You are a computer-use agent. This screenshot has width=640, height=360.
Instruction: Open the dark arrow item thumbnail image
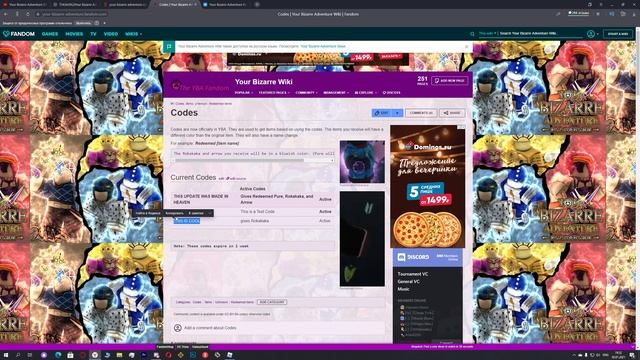(362, 239)
